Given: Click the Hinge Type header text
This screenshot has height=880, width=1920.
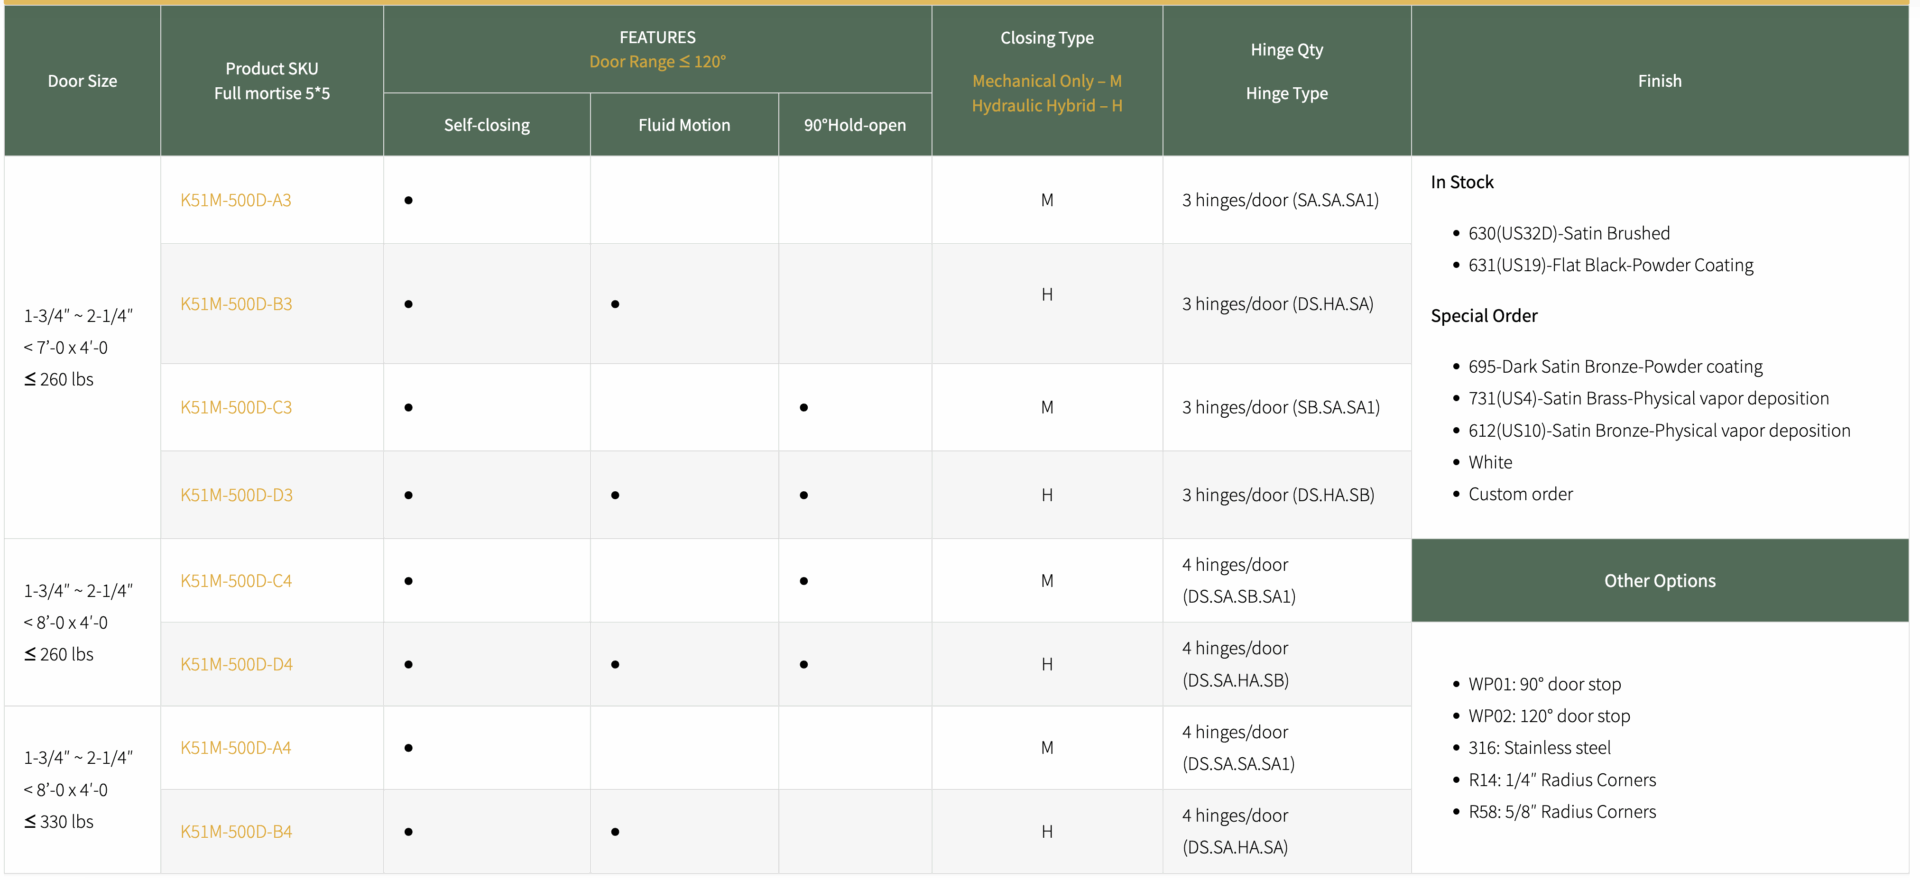Looking at the screenshot, I should click(x=1287, y=94).
